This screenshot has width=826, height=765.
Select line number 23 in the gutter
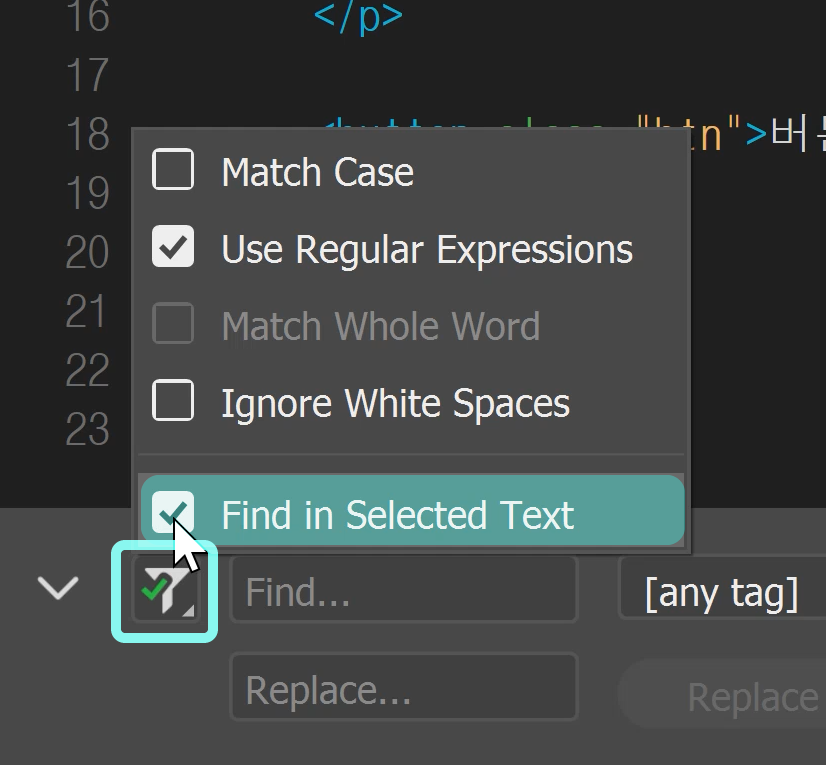click(87, 430)
